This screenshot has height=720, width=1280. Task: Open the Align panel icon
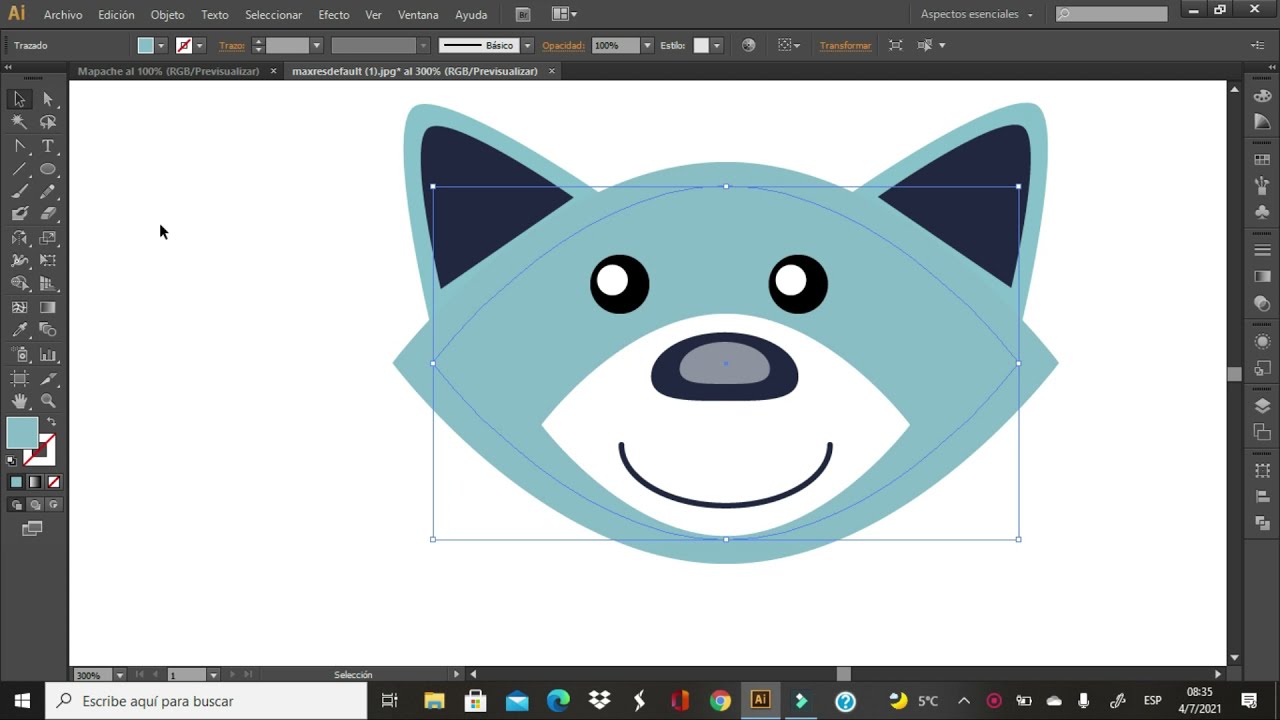coord(1262,497)
